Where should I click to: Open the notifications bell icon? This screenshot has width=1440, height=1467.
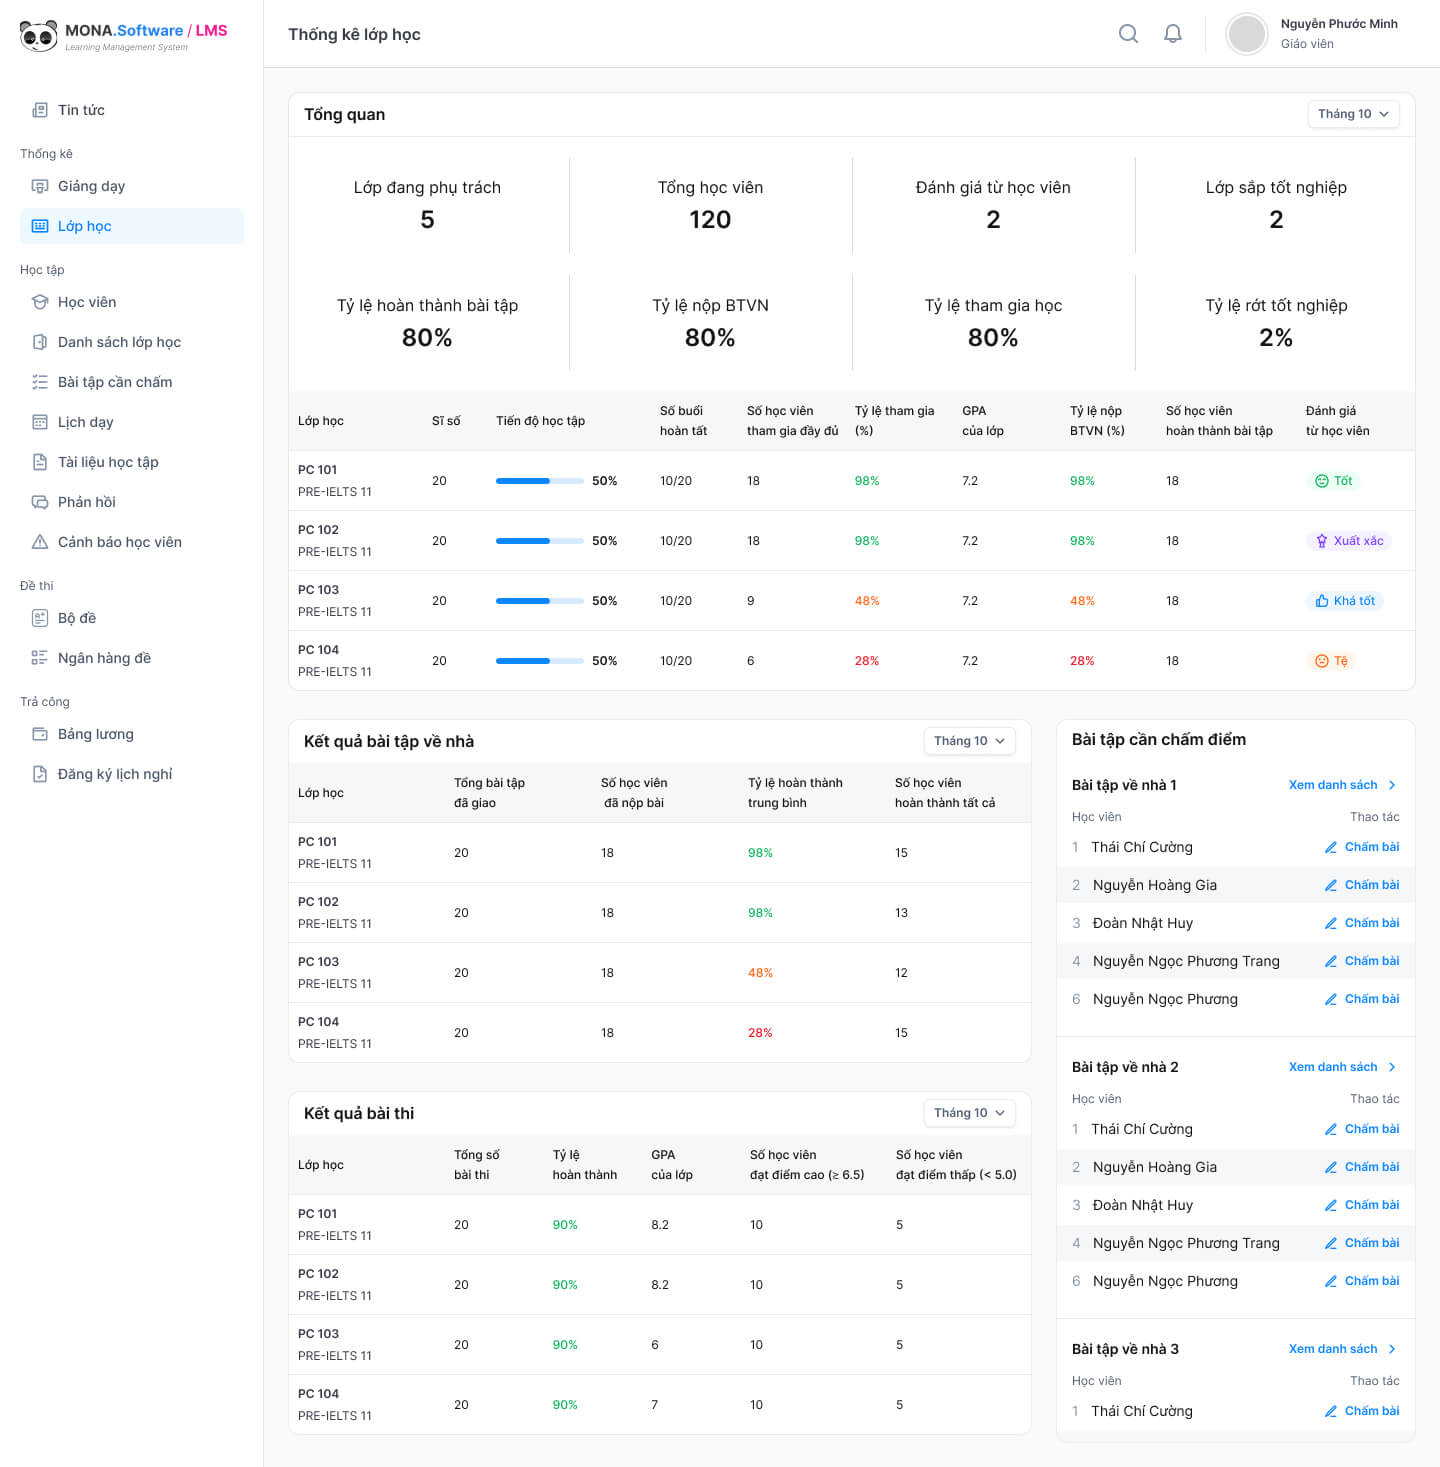pos(1173,34)
